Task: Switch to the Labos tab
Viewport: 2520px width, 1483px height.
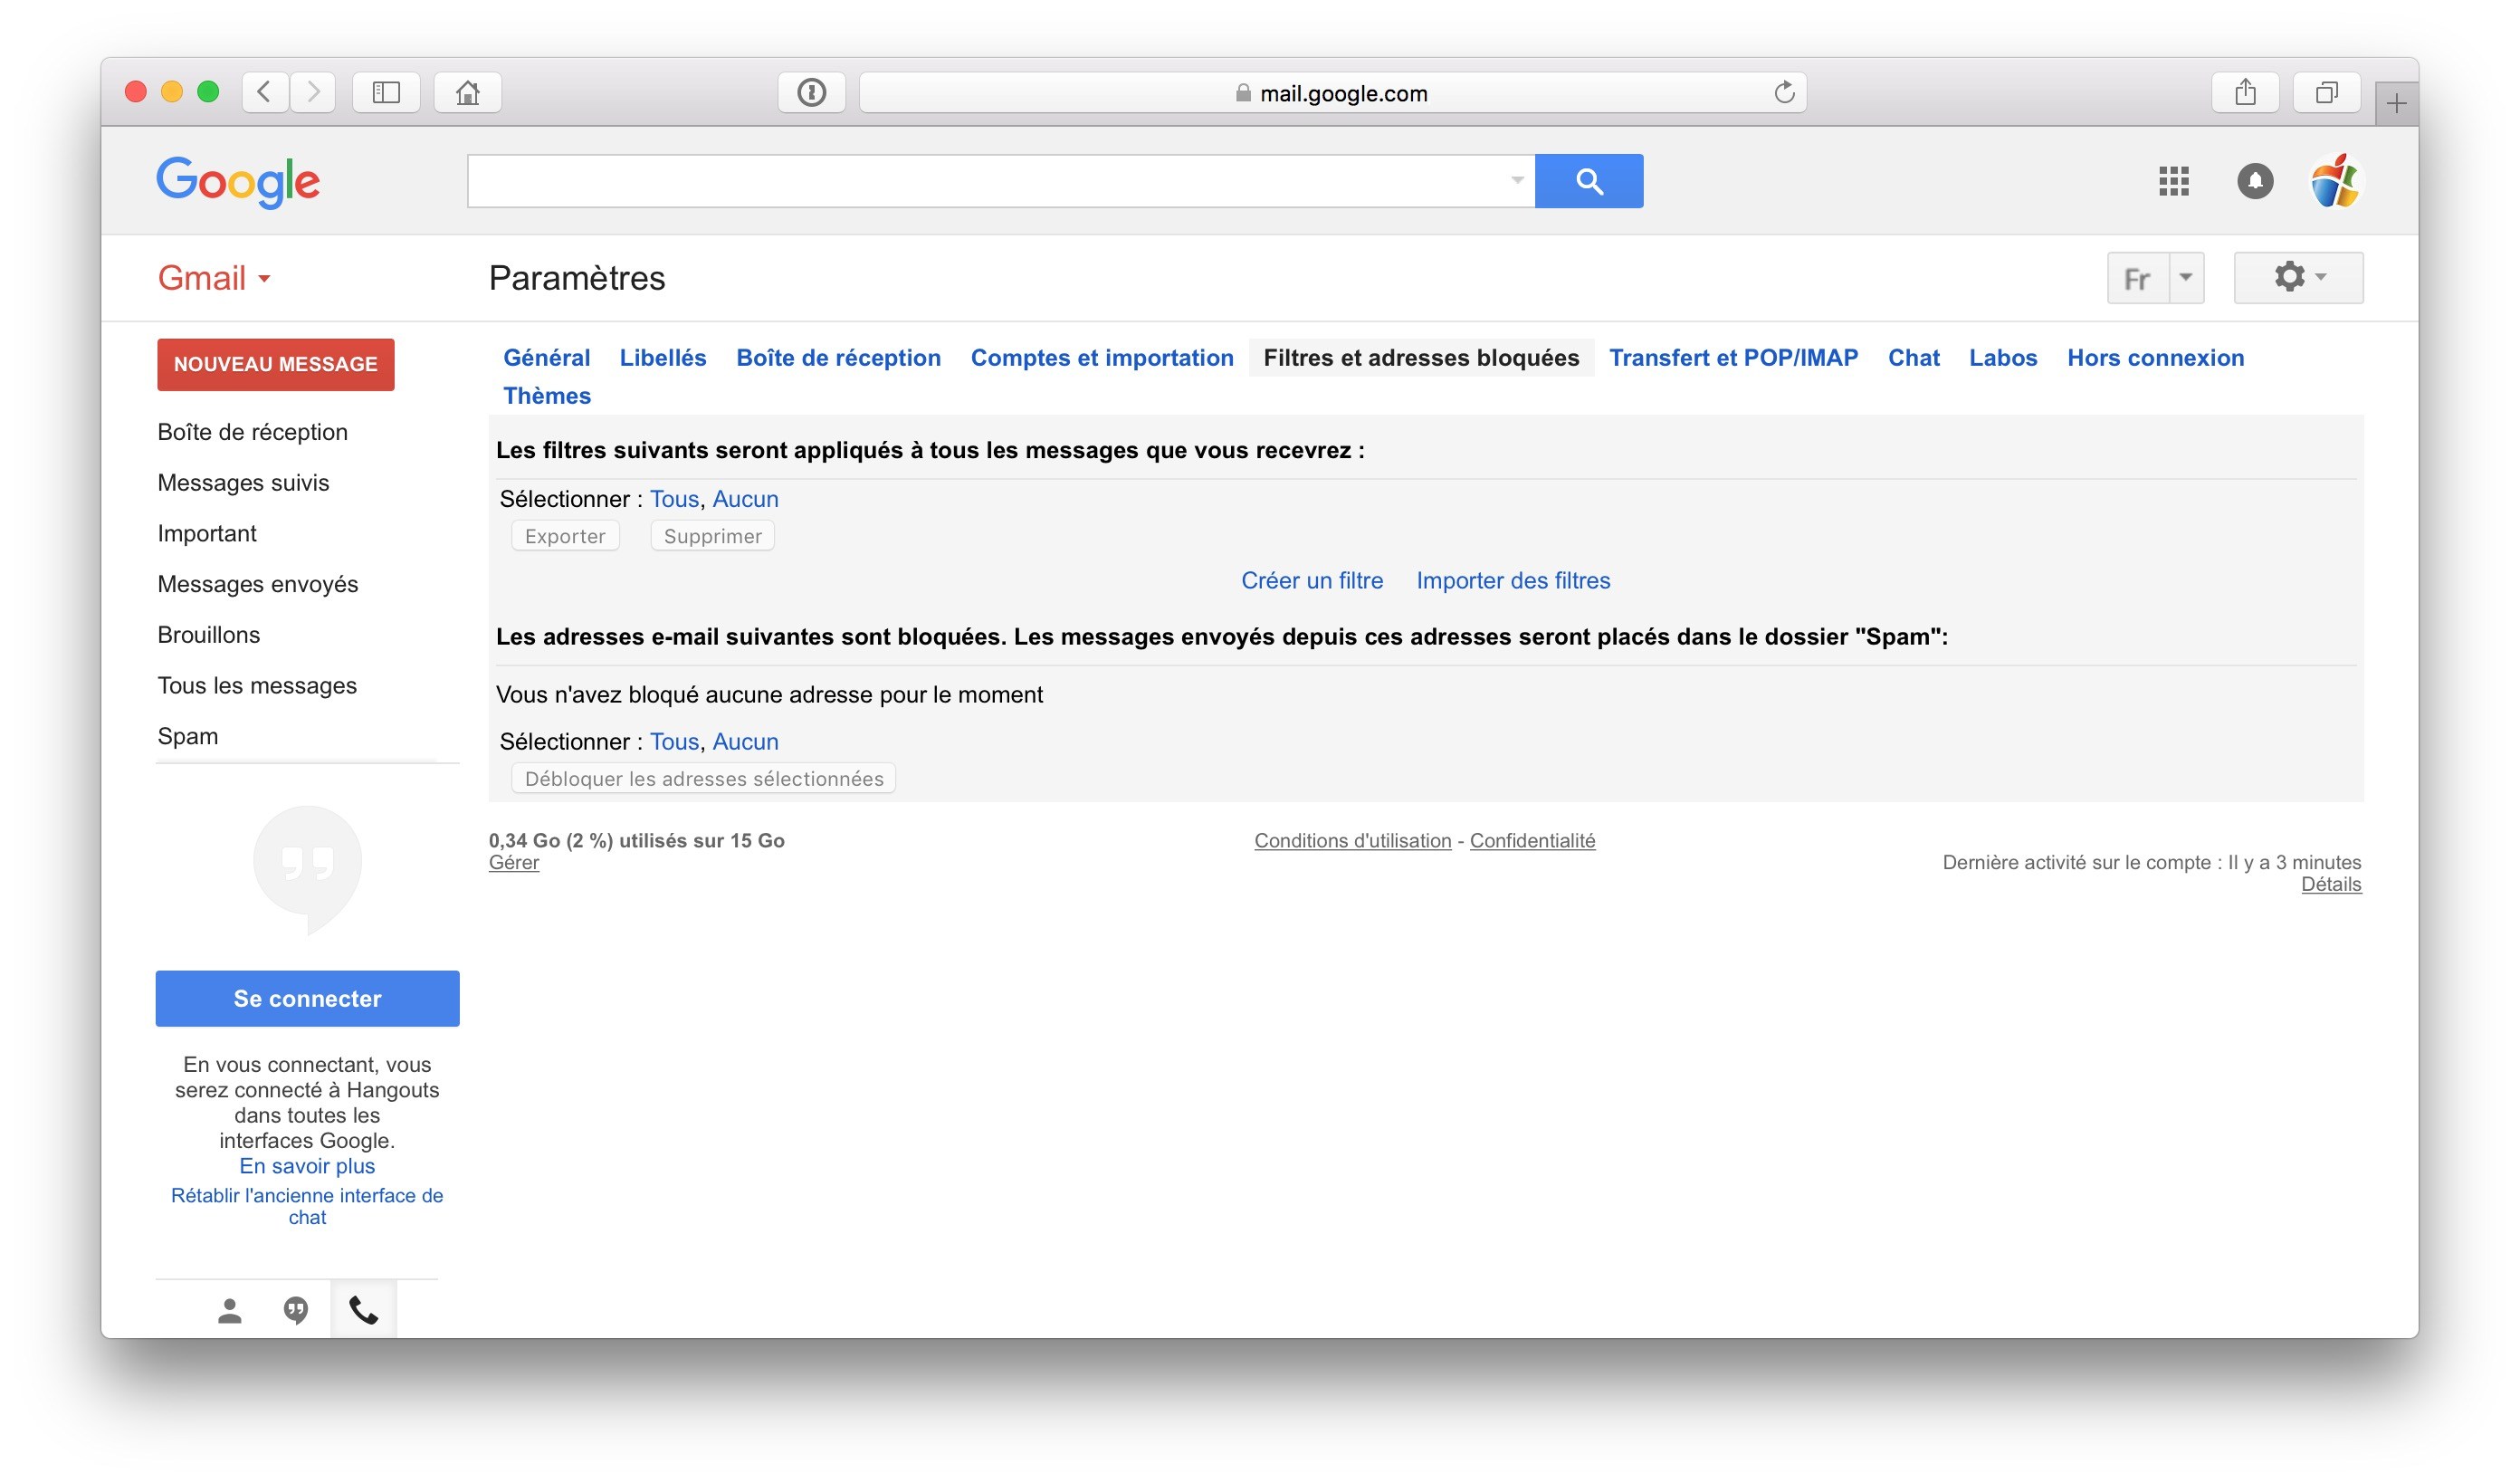Action: pos(2002,358)
